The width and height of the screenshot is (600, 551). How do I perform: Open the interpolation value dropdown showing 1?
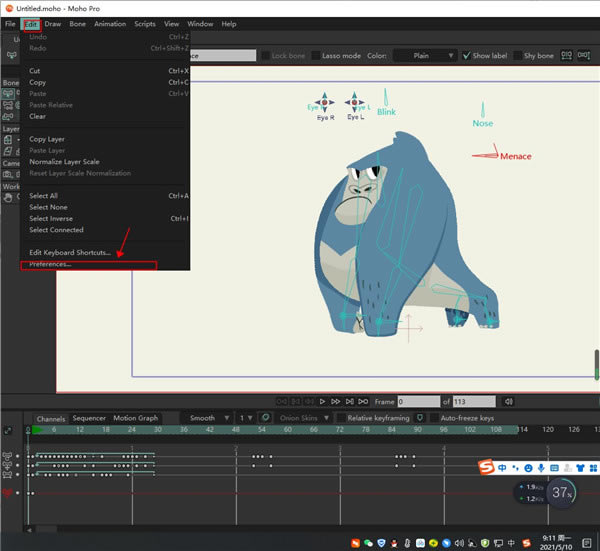[245, 418]
